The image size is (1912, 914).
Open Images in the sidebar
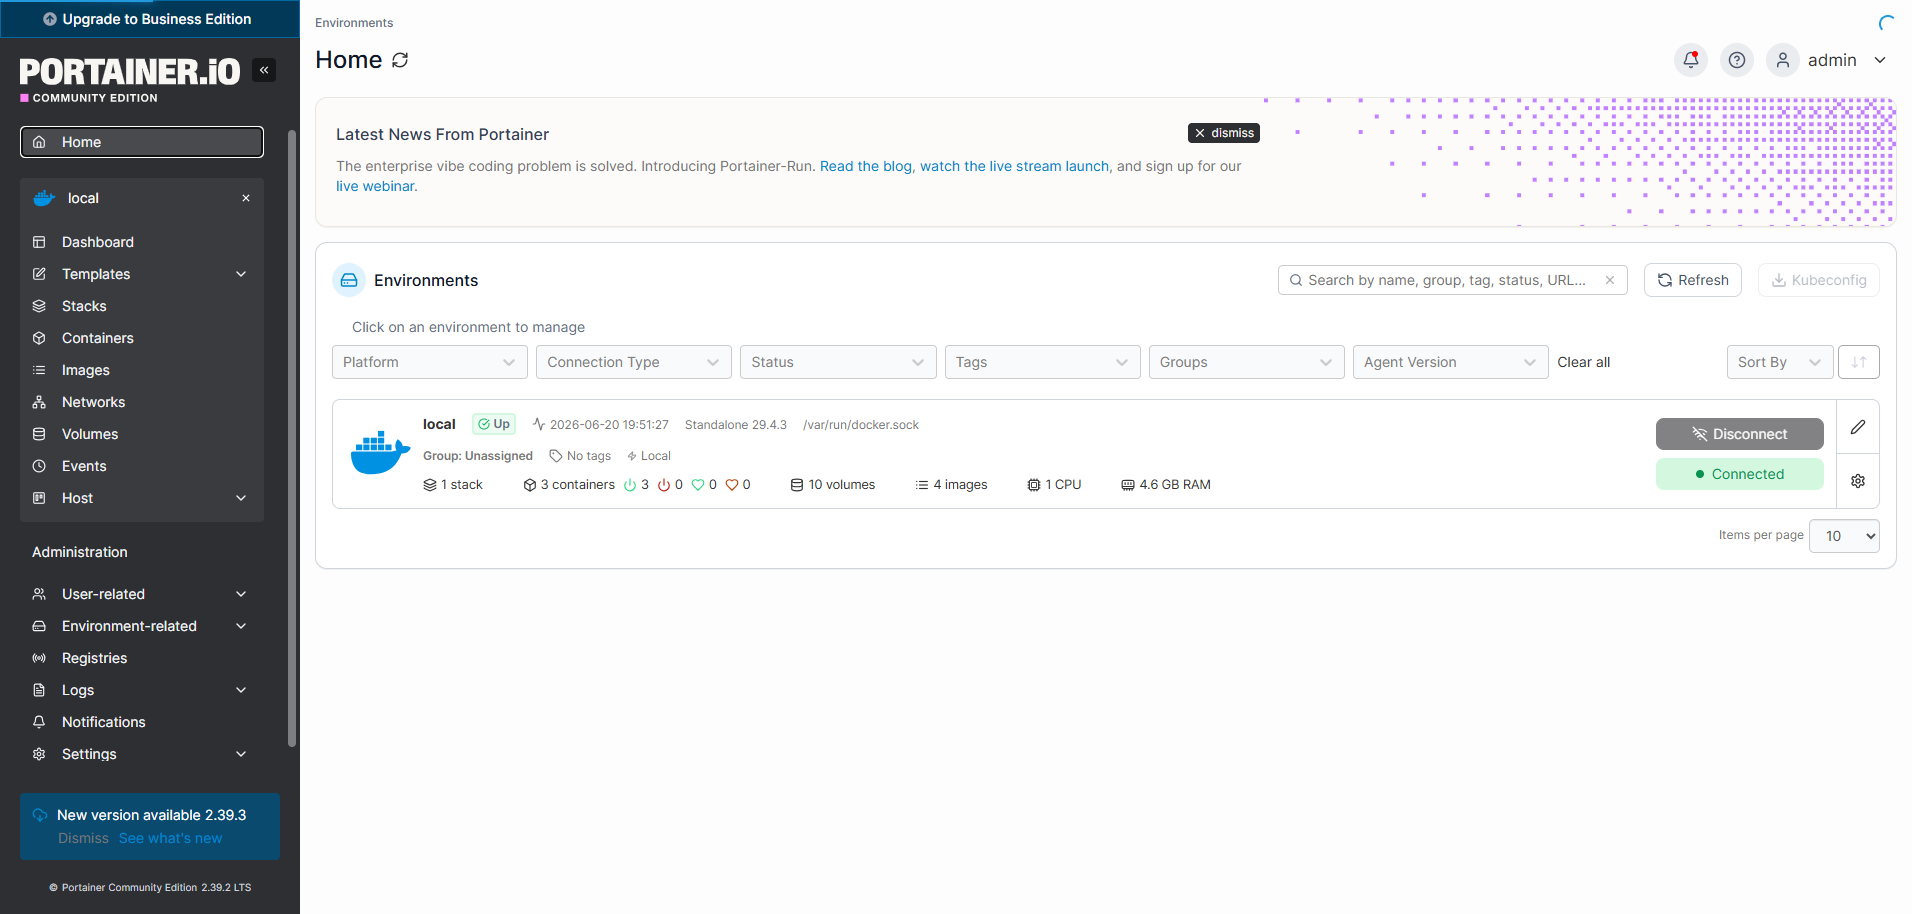click(x=142, y=370)
